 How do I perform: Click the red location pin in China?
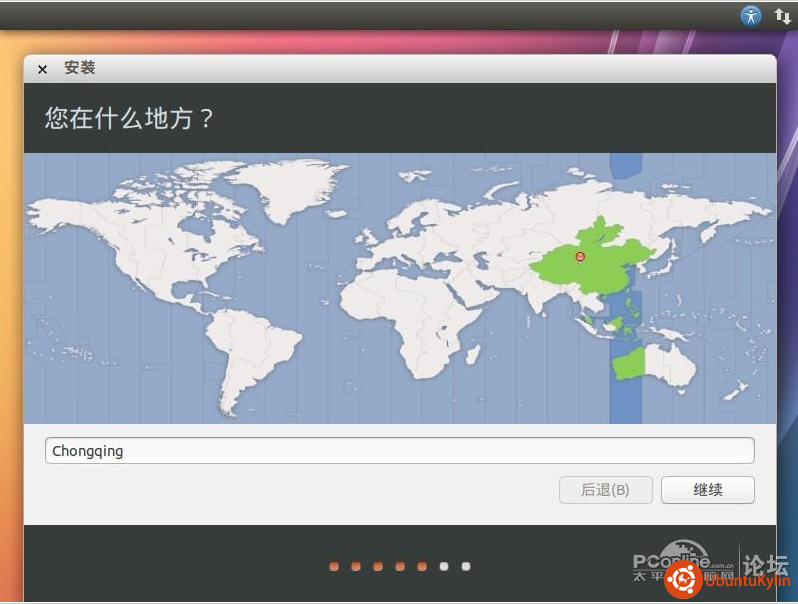[x=580, y=257]
